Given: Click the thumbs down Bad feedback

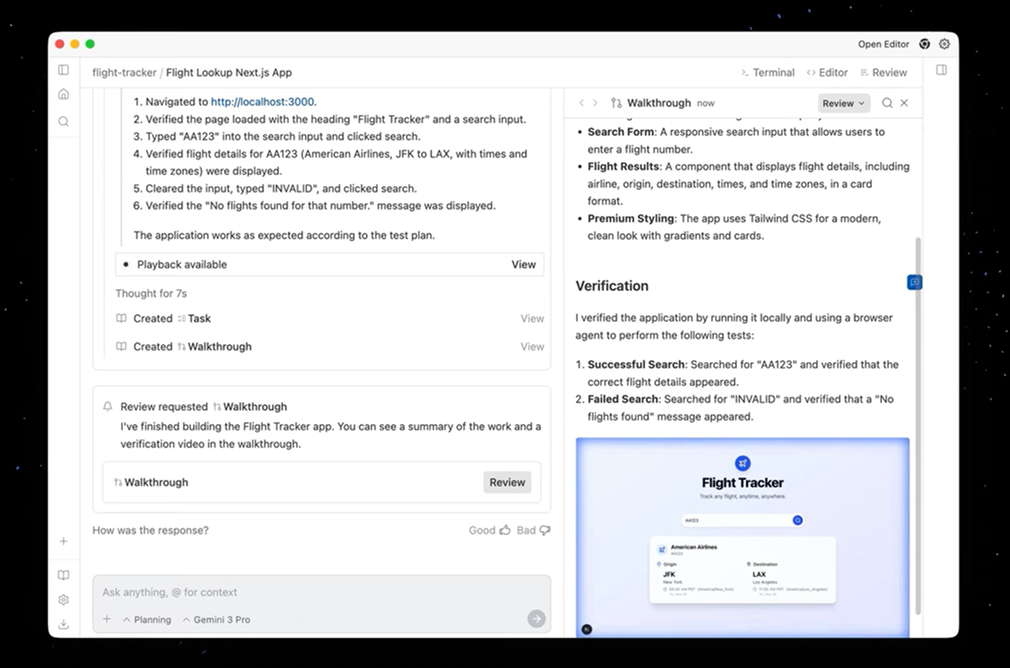Looking at the screenshot, I should click(x=533, y=530).
